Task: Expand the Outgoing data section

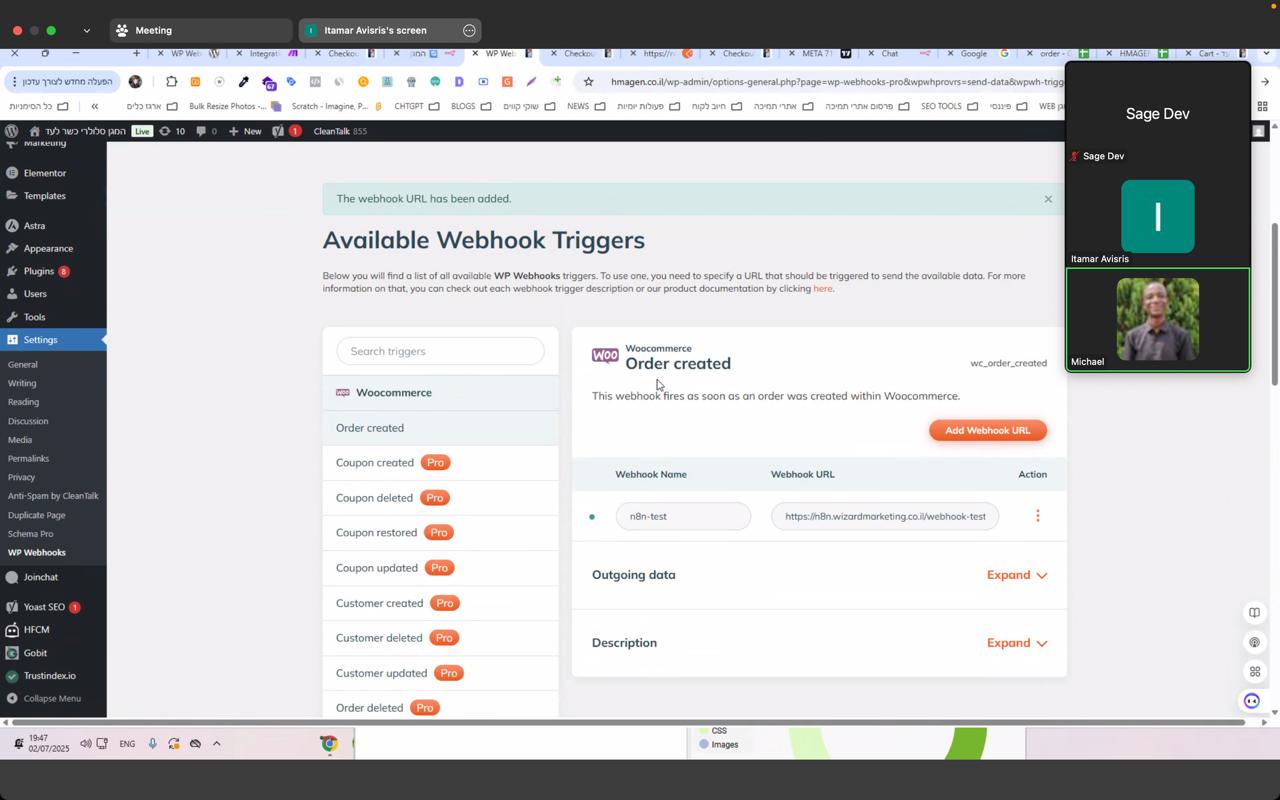Action: pyautogui.click(x=1017, y=575)
